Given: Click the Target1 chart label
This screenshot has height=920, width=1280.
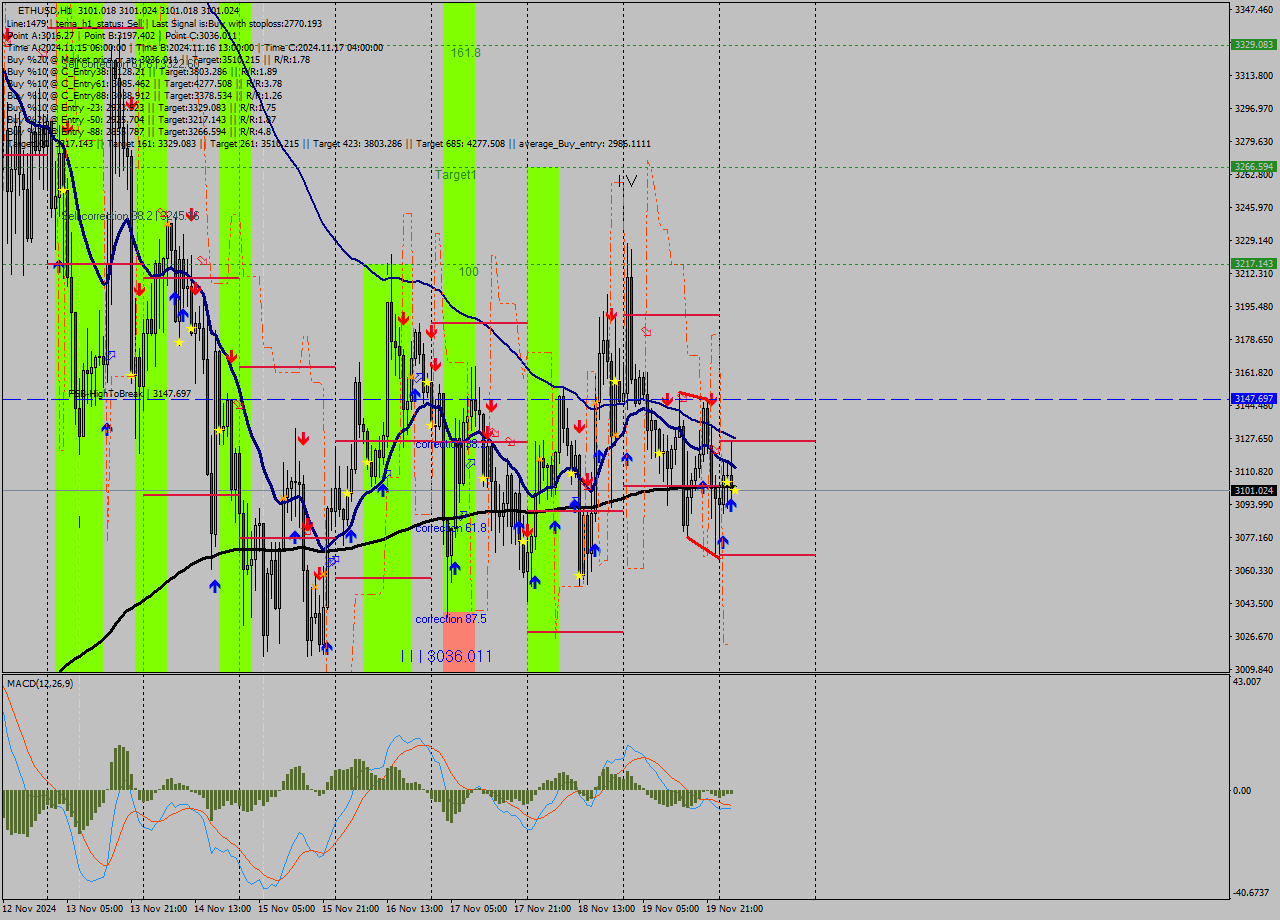Looking at the screenshot, I should point(455,174).
